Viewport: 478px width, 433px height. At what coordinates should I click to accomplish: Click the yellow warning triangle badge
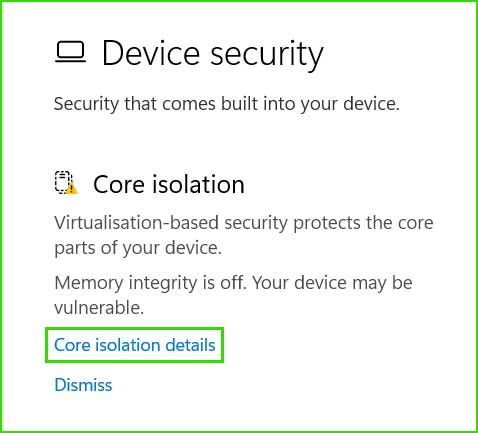point(71,189)
